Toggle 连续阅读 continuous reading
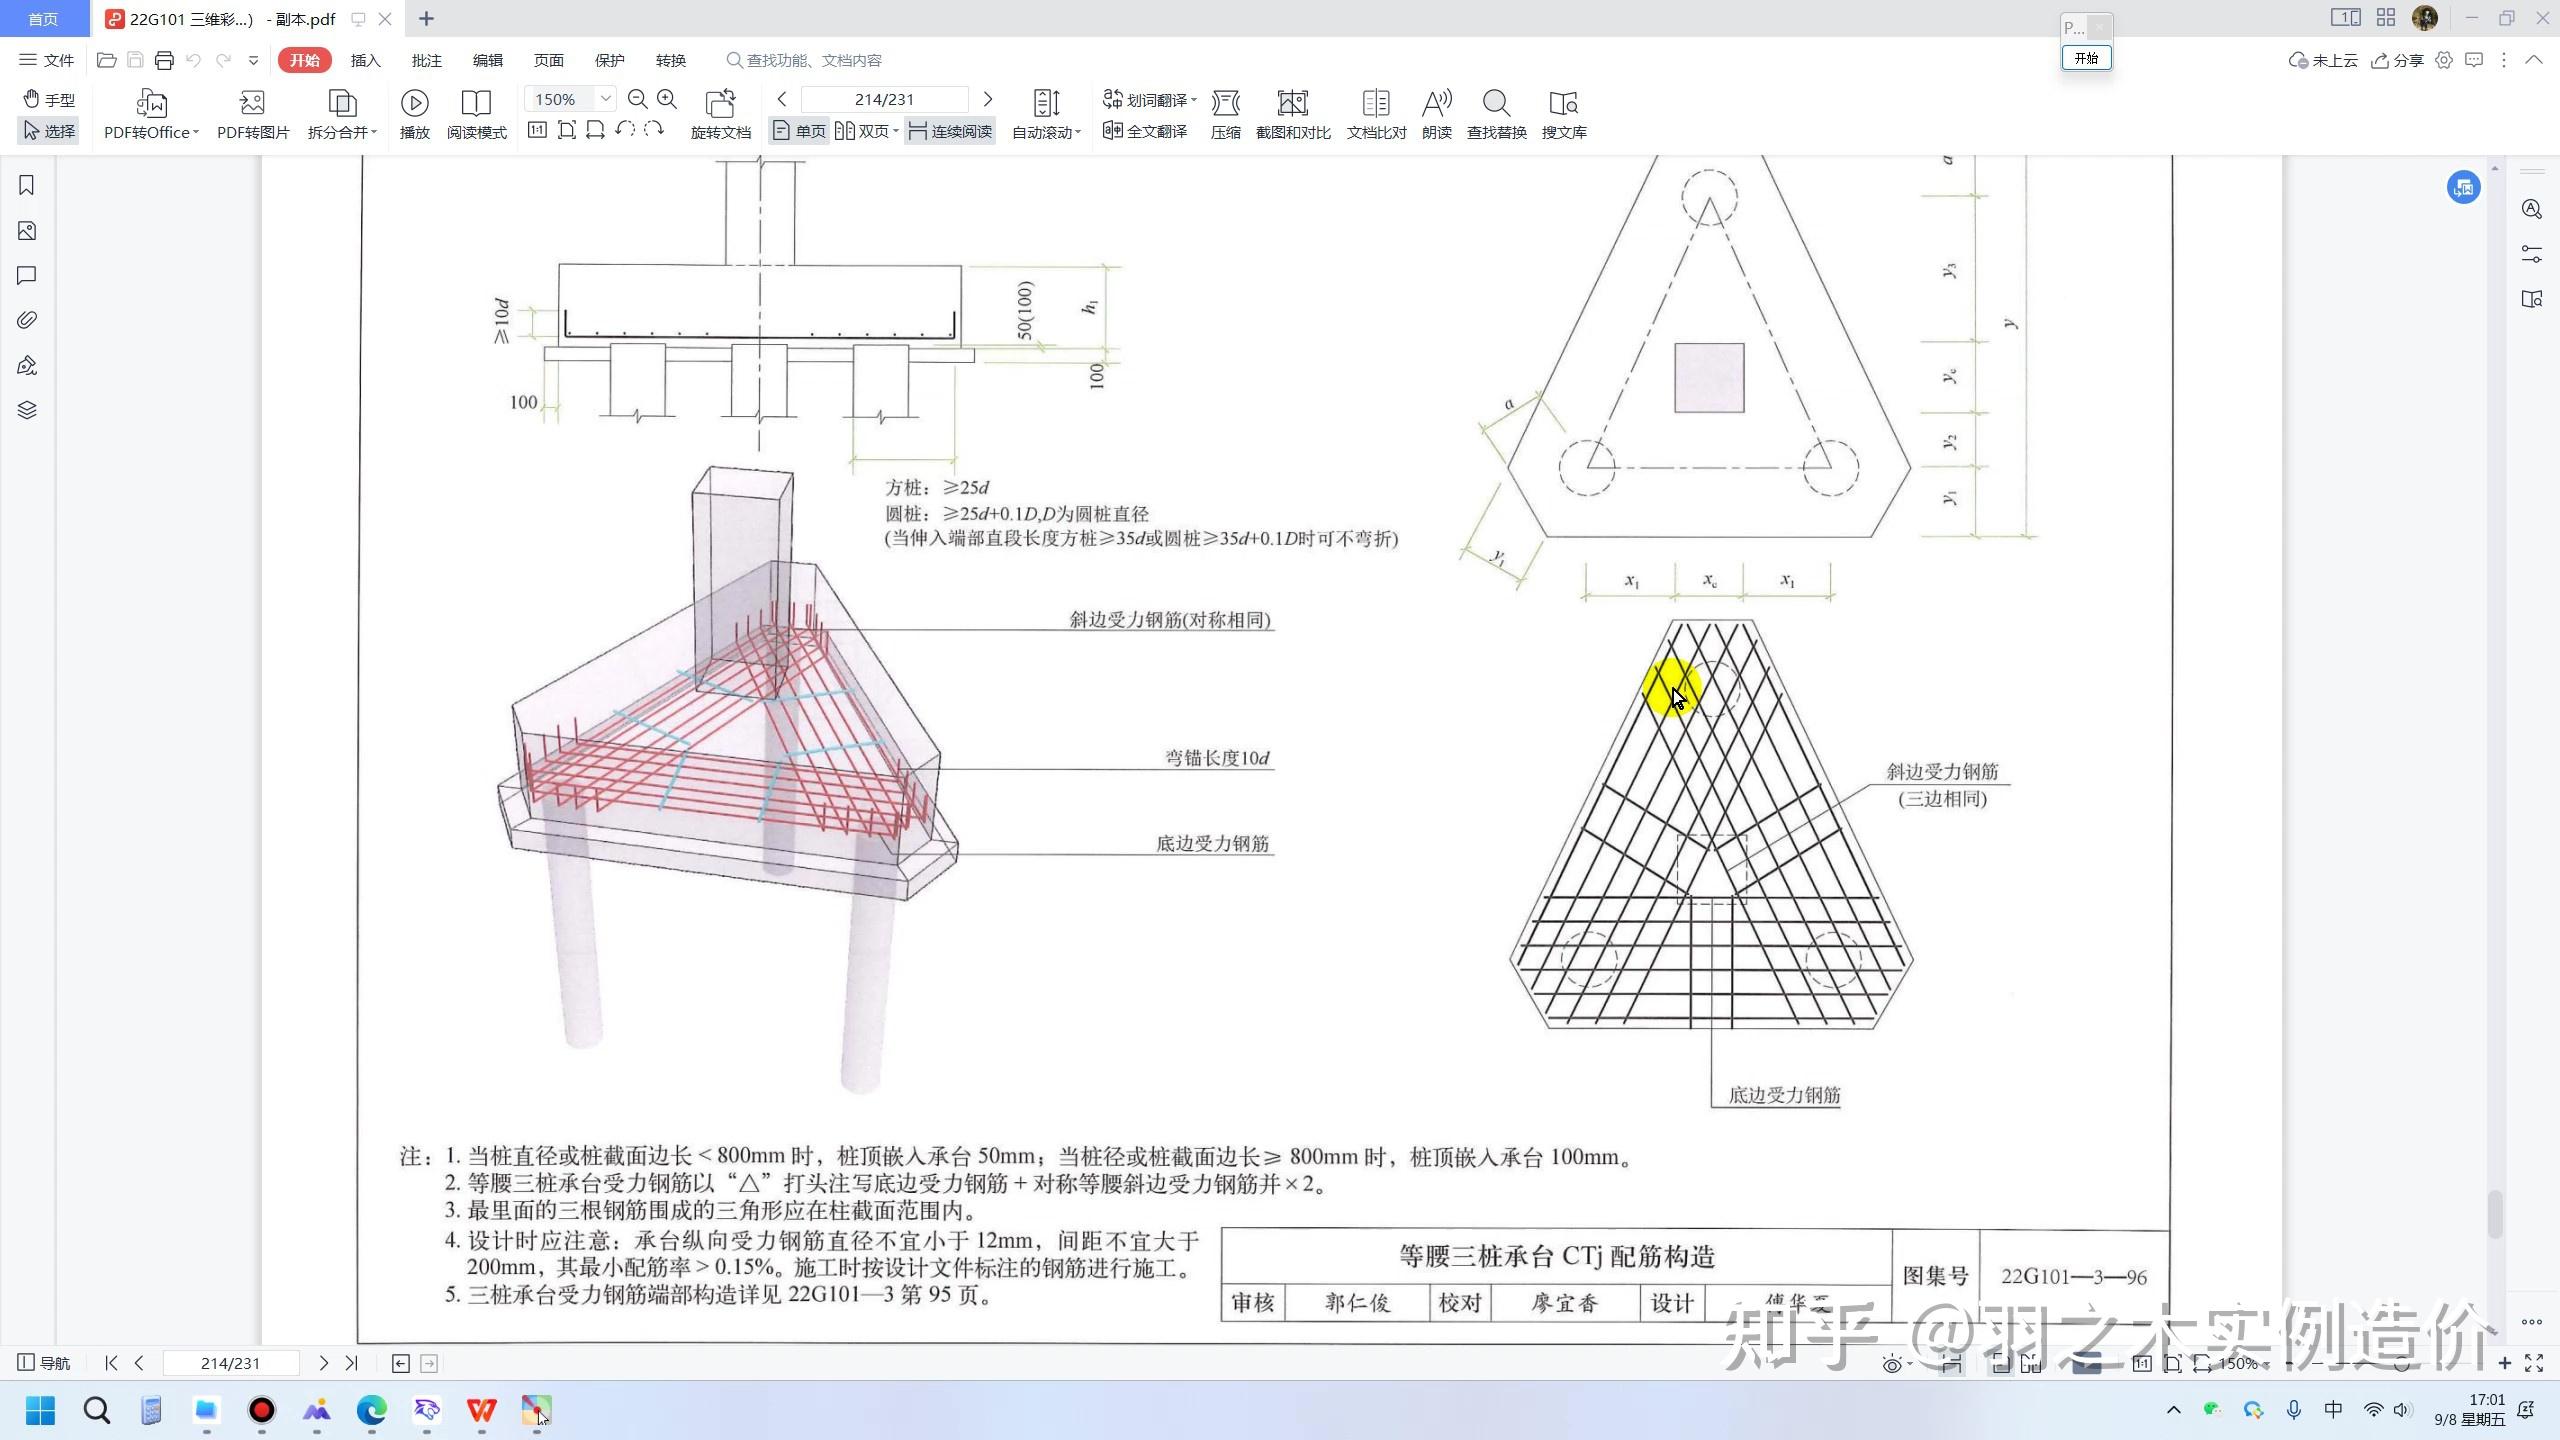The image size is (2560, 1440). click(x=950, y=131)
